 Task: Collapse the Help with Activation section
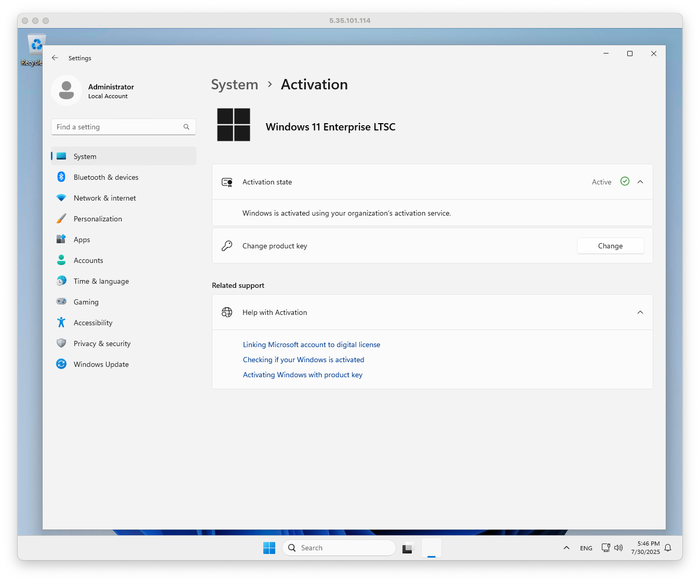tap(640, 312)
